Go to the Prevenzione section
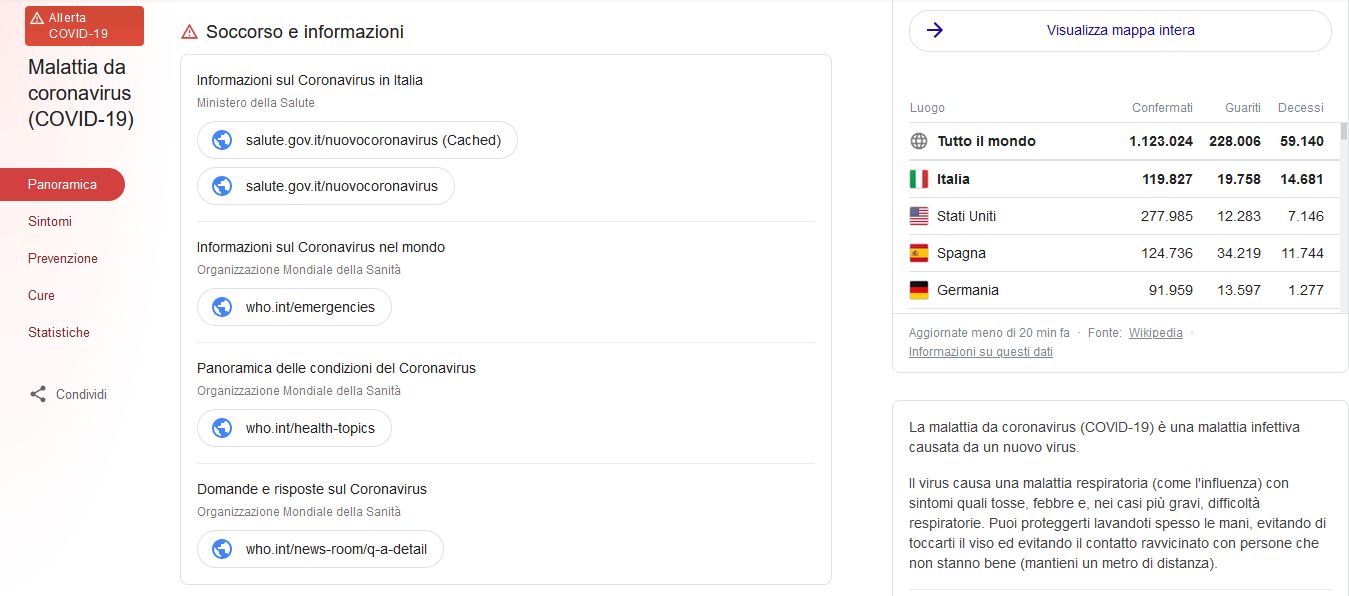The image size is (1349, 596). [x=63, y=258]
